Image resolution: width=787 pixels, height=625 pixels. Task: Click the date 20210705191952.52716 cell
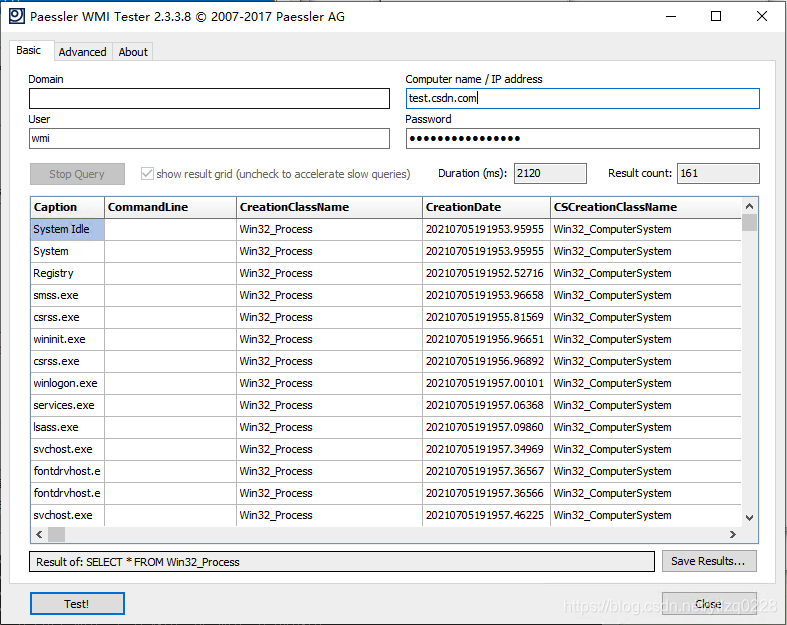click(x=486, y=274)
